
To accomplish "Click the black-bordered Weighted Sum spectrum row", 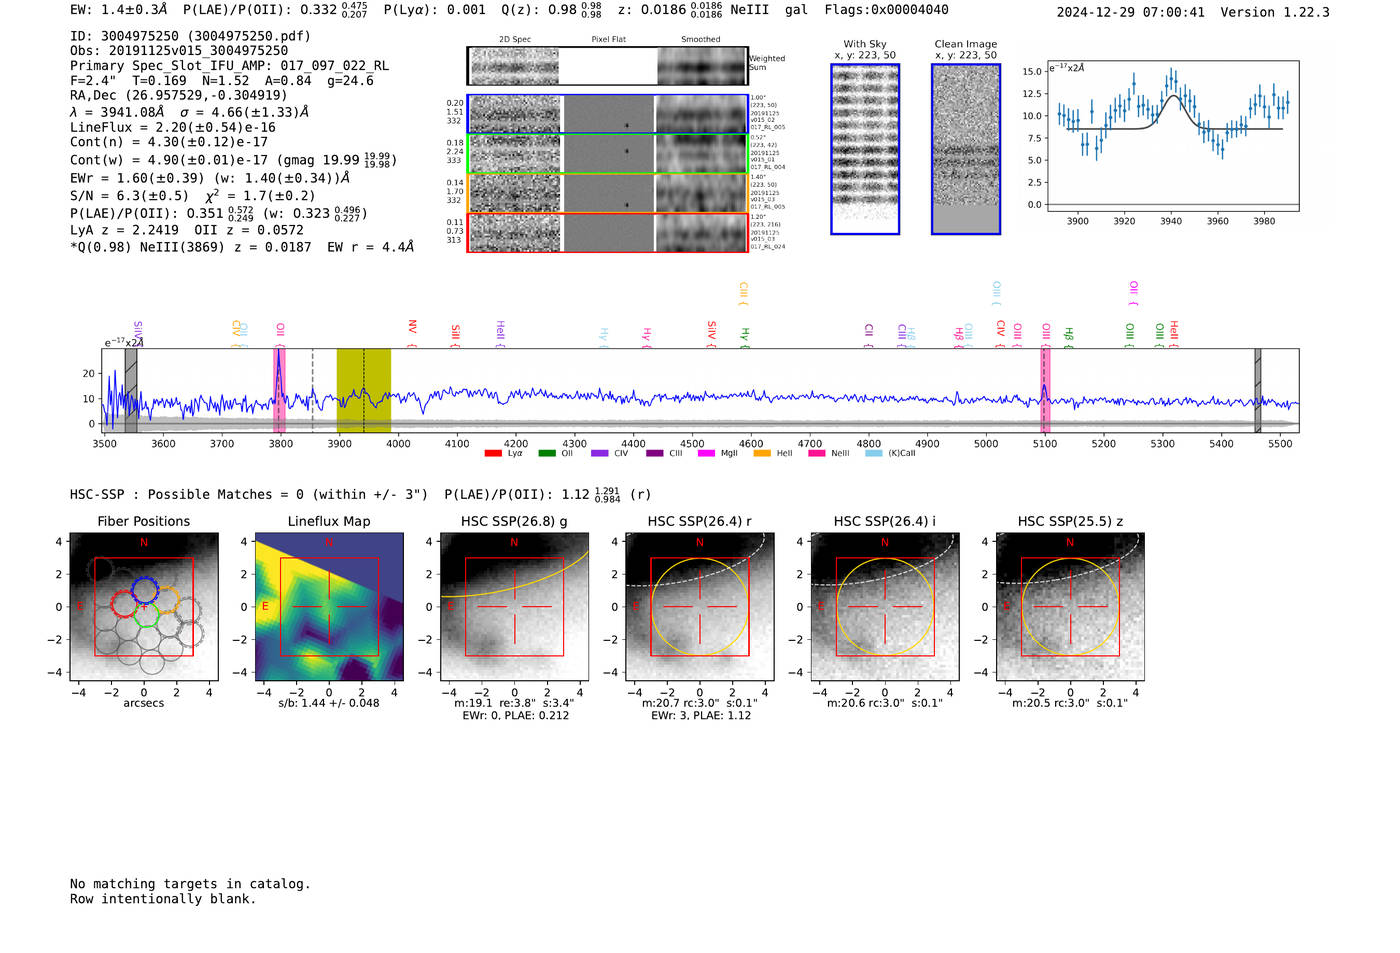I will [608, 66].
